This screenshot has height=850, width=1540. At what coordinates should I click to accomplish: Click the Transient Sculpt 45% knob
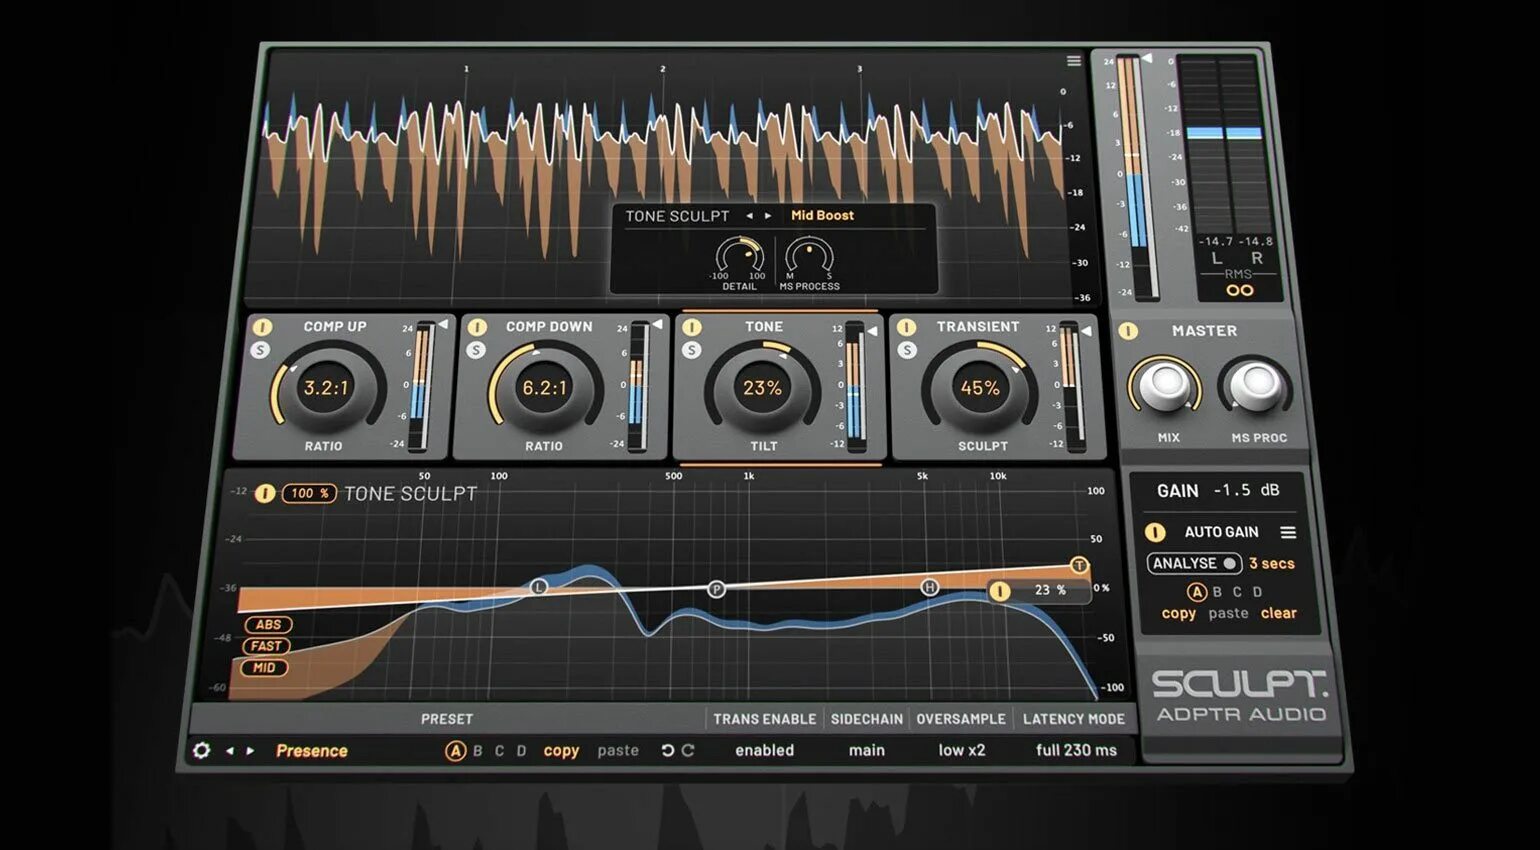[980, 388]
